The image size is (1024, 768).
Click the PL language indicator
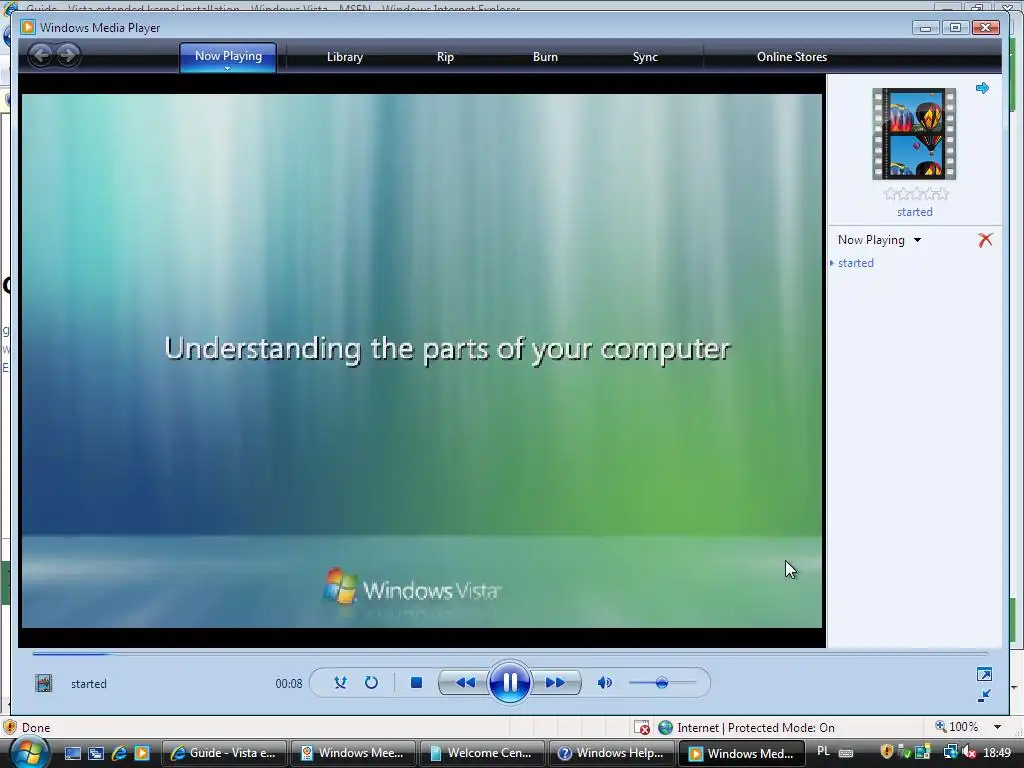pyautogui.click(x=824, y=752)
